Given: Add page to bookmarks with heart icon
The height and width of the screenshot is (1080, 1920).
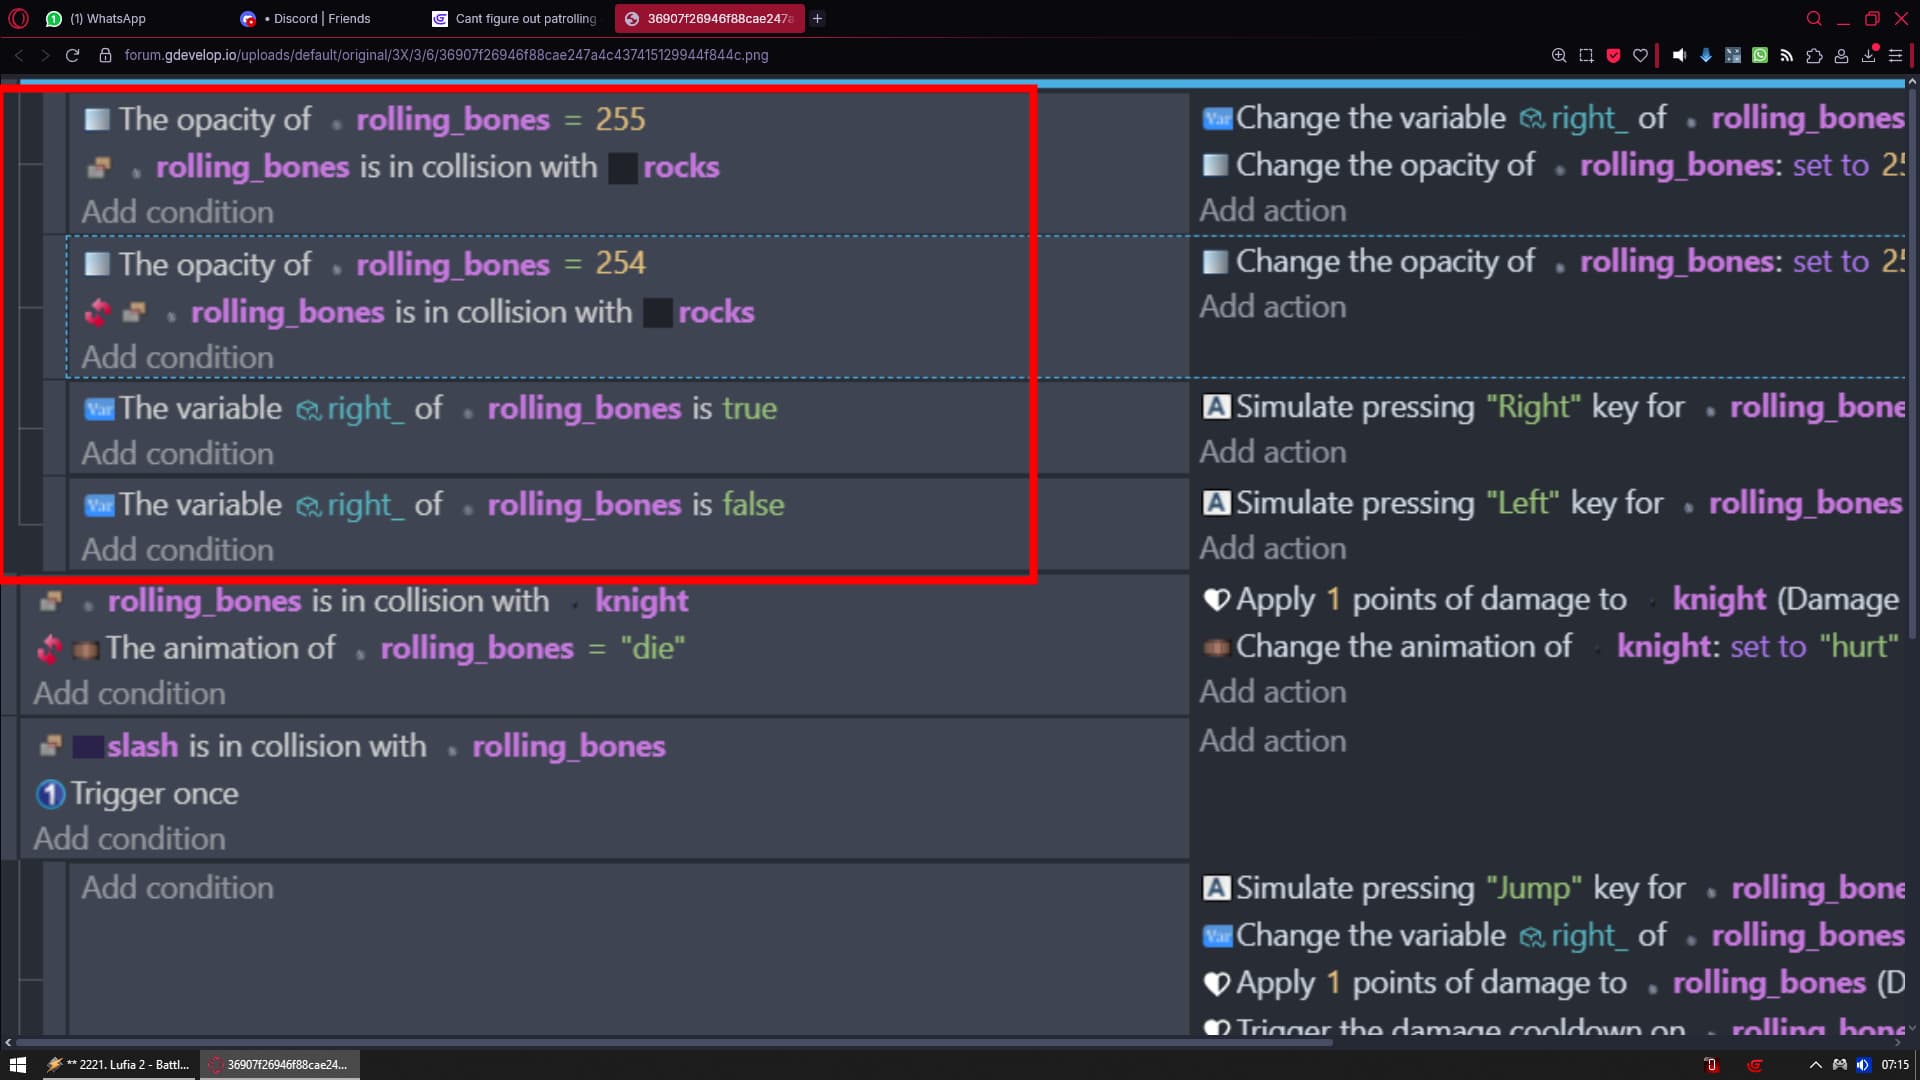Looking at the screenshot, I should pyautogui.click(x=1640, y=55).
